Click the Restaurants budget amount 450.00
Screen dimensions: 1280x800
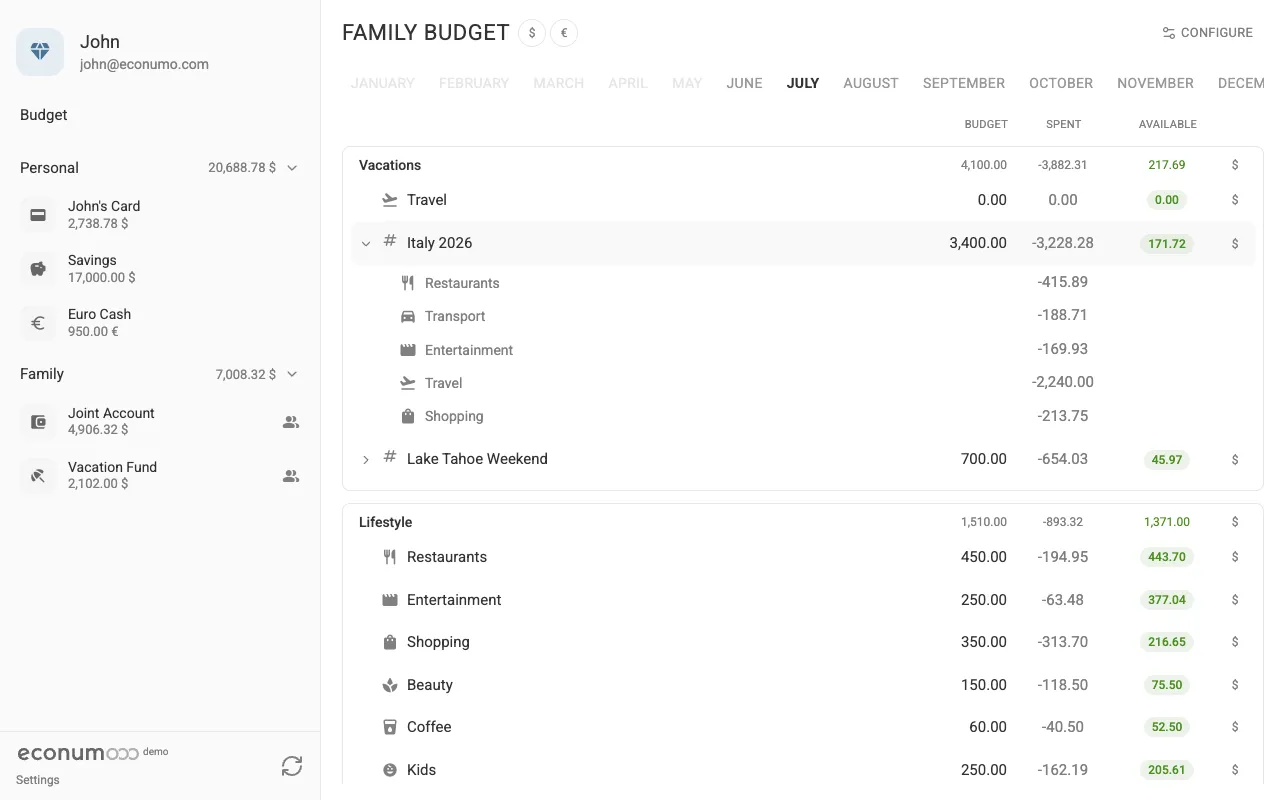click(x=984, y=557)
